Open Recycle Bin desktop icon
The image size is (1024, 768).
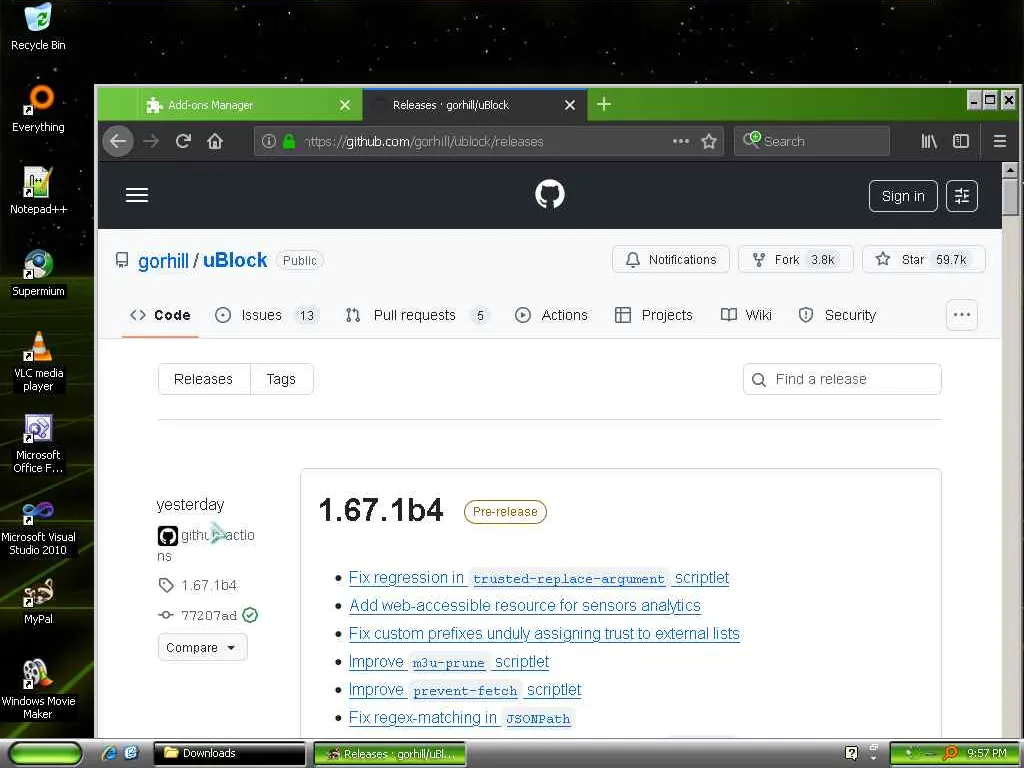pos(38,26)
